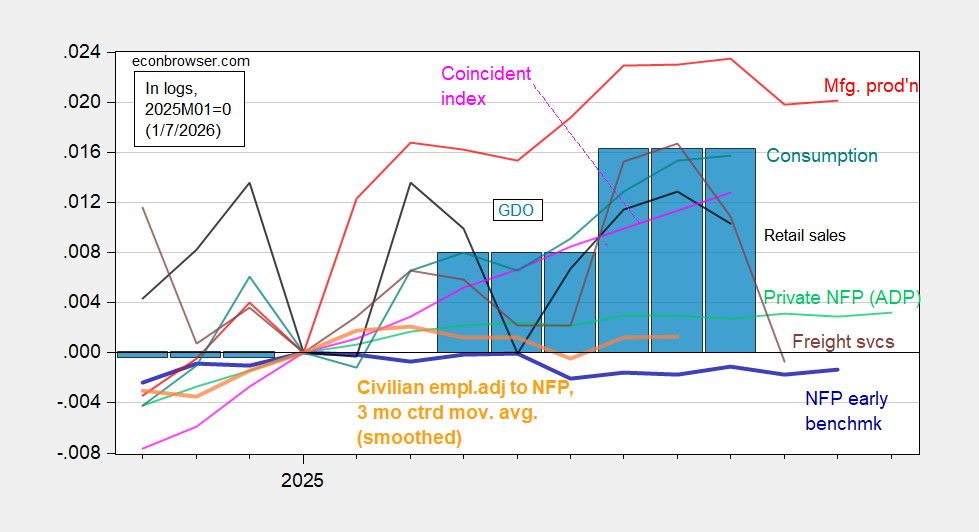This screenshot has height=532, width=979.
Task: Click the Private NFP (ADP) label
Action: coord(840,297)
